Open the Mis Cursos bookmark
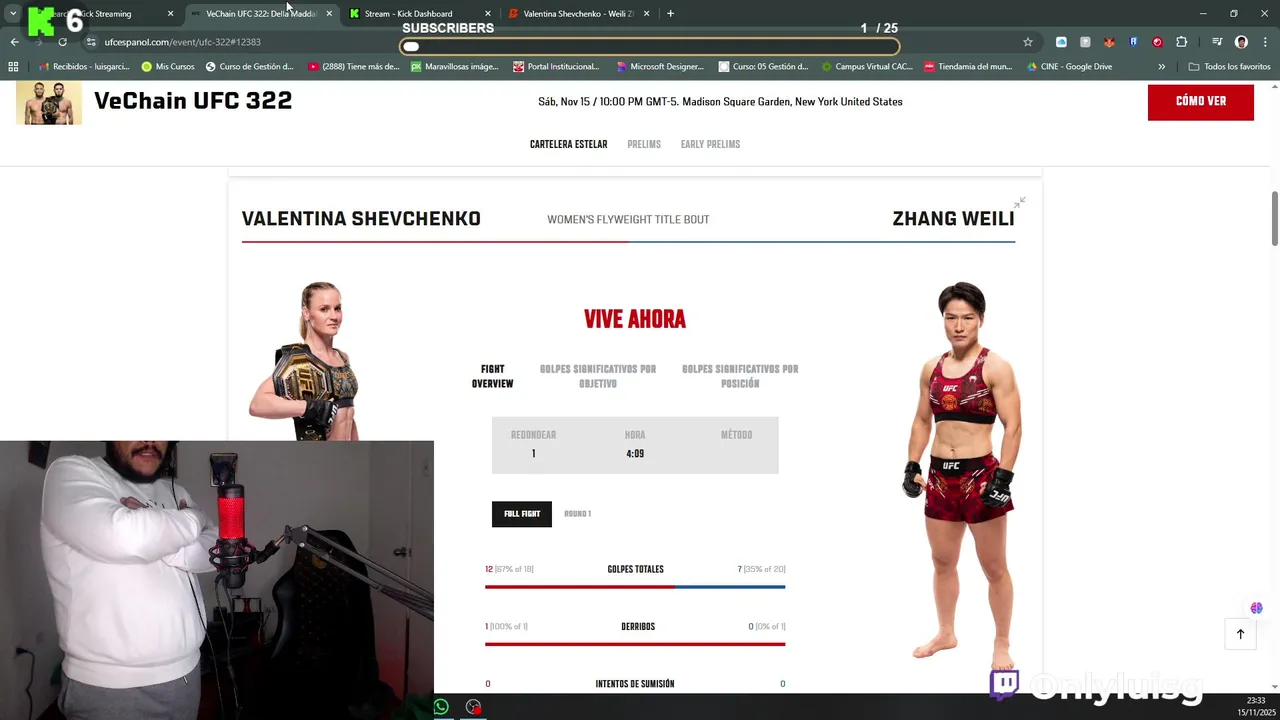The width and height of the screenshot is (1280, 720). point(168,67)
